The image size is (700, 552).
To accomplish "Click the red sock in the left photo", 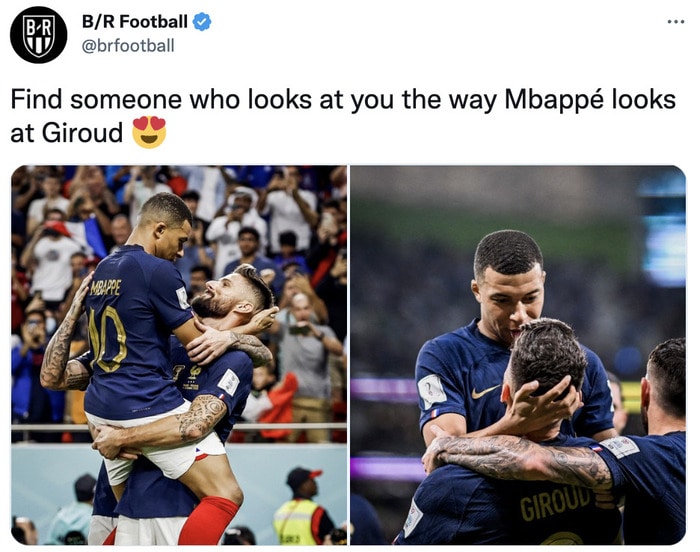I will [x=209, y=520].
